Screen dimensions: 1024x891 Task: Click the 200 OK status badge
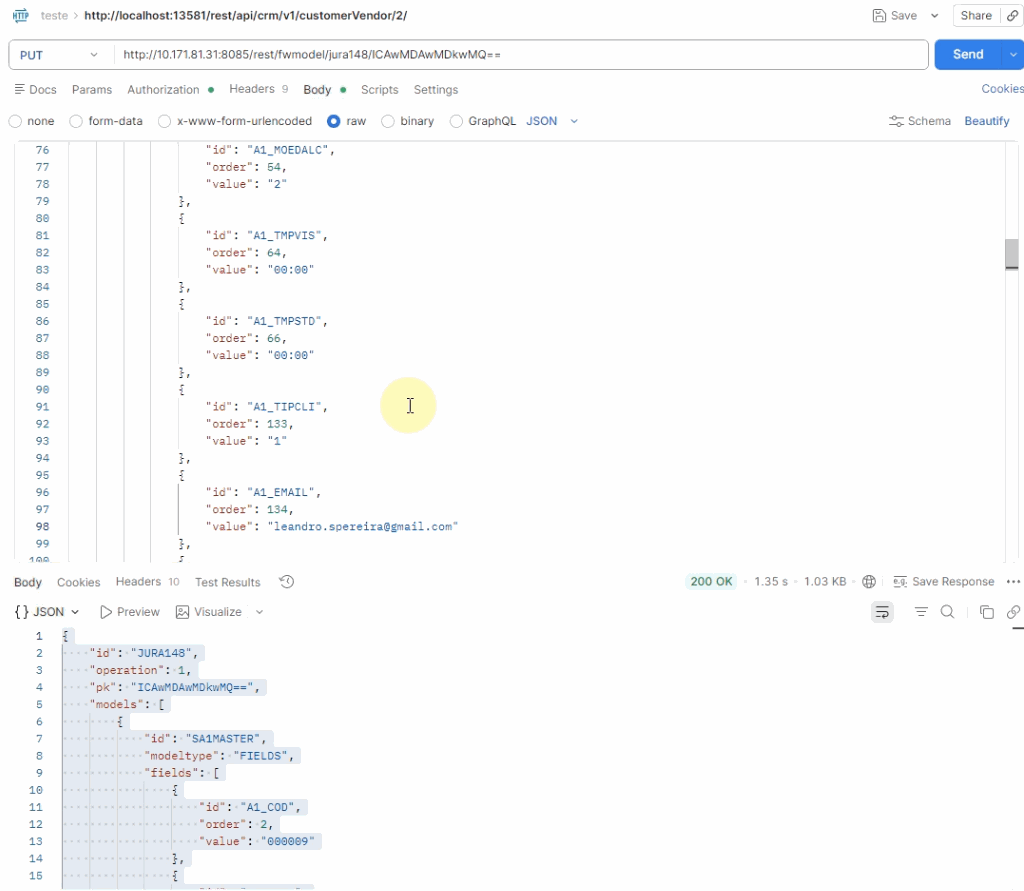711,581
